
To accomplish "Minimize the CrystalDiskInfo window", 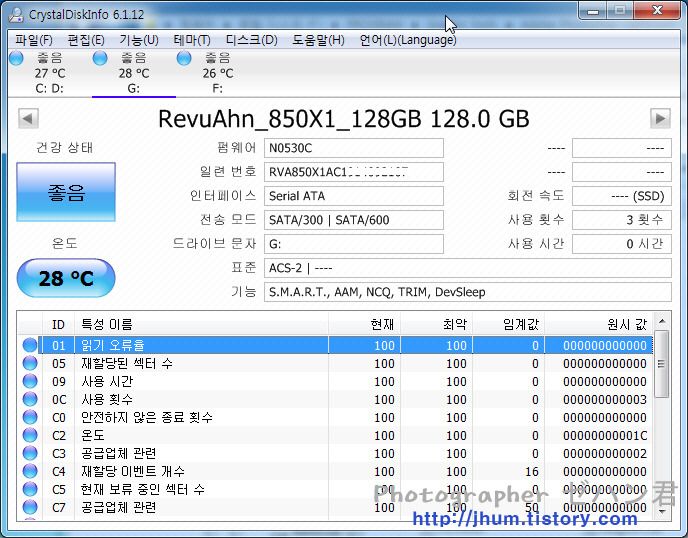I will (x=593, y=11).
